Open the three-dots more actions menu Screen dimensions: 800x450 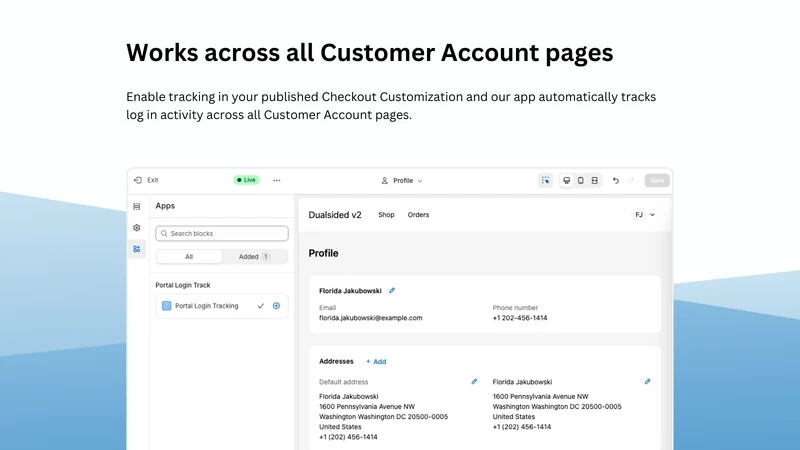(x=277, y=180)
